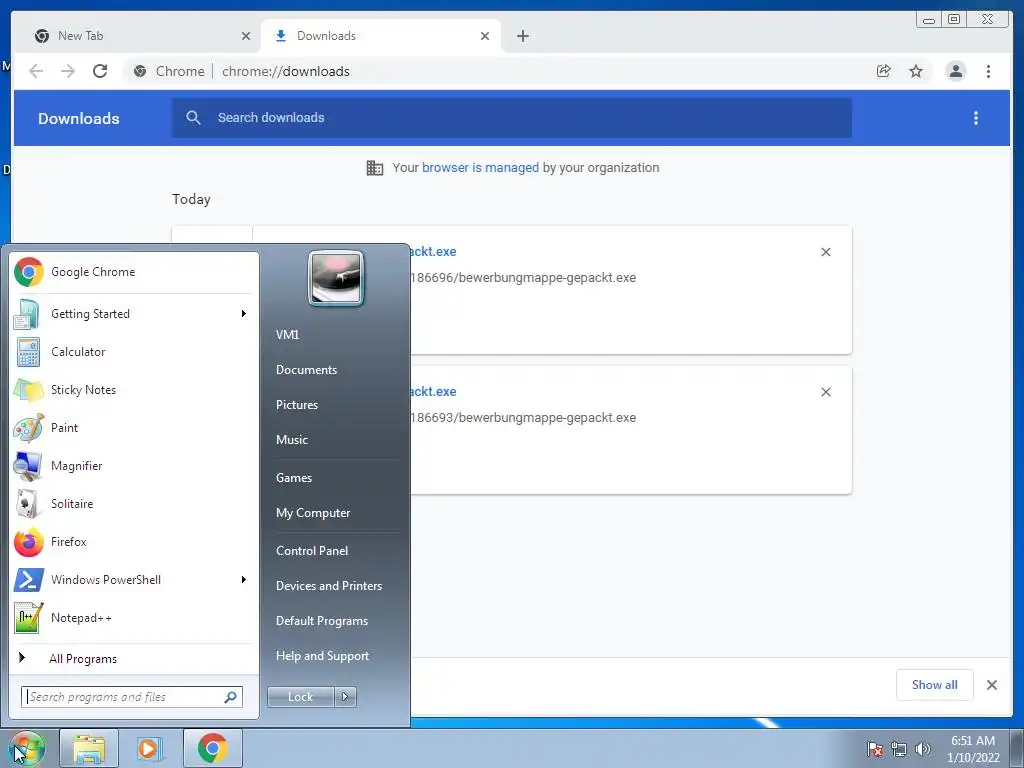The height and width of the screenshot is (768, 1024).
Task: Expand Getting Started submenu arrow
Action: [244, 313]
